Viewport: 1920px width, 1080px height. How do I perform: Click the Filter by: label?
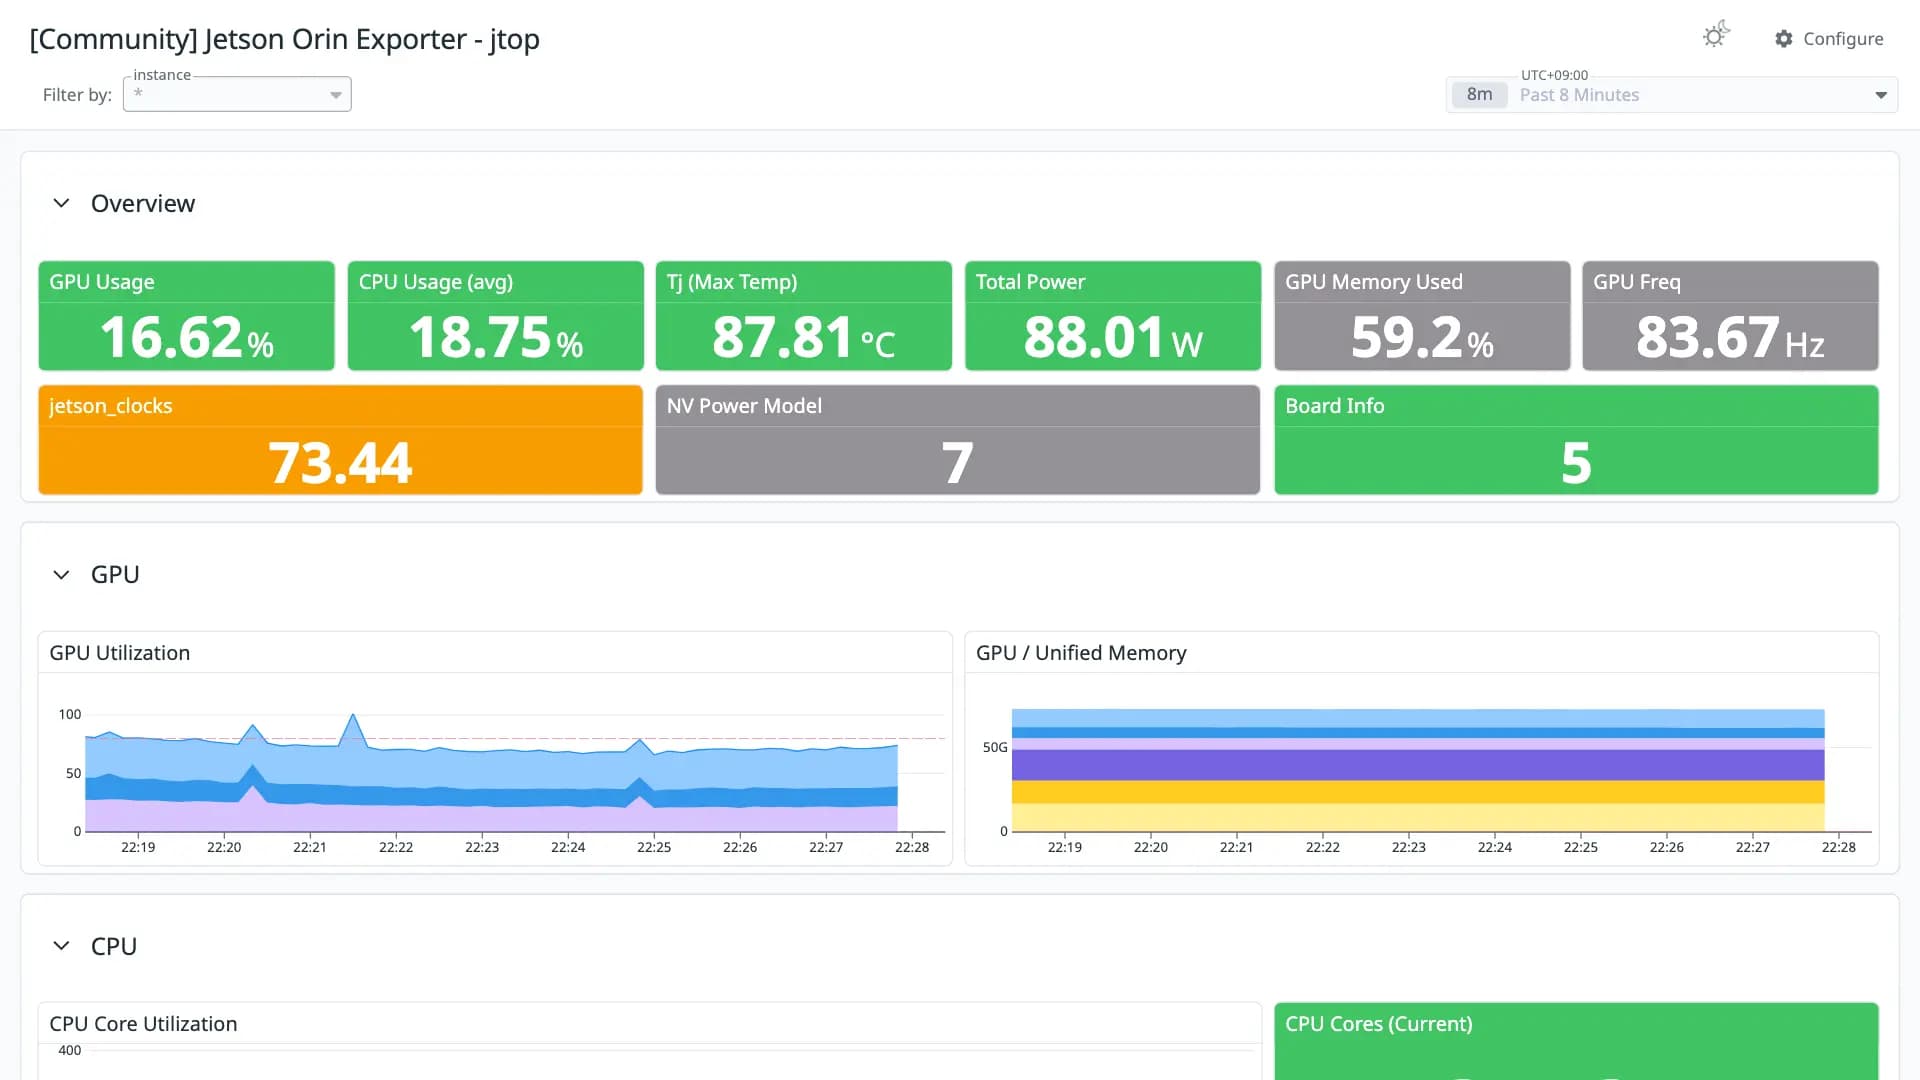77,95
